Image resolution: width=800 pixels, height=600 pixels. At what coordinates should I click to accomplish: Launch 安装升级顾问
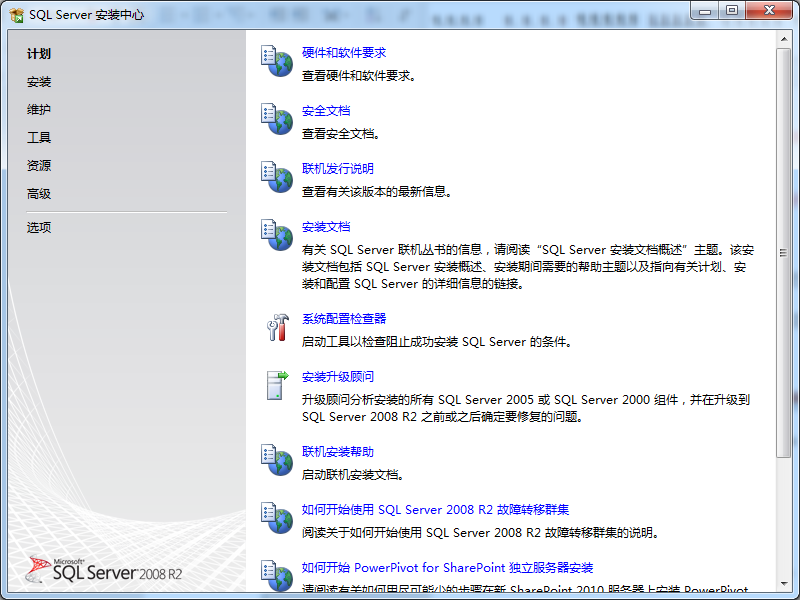338,377
